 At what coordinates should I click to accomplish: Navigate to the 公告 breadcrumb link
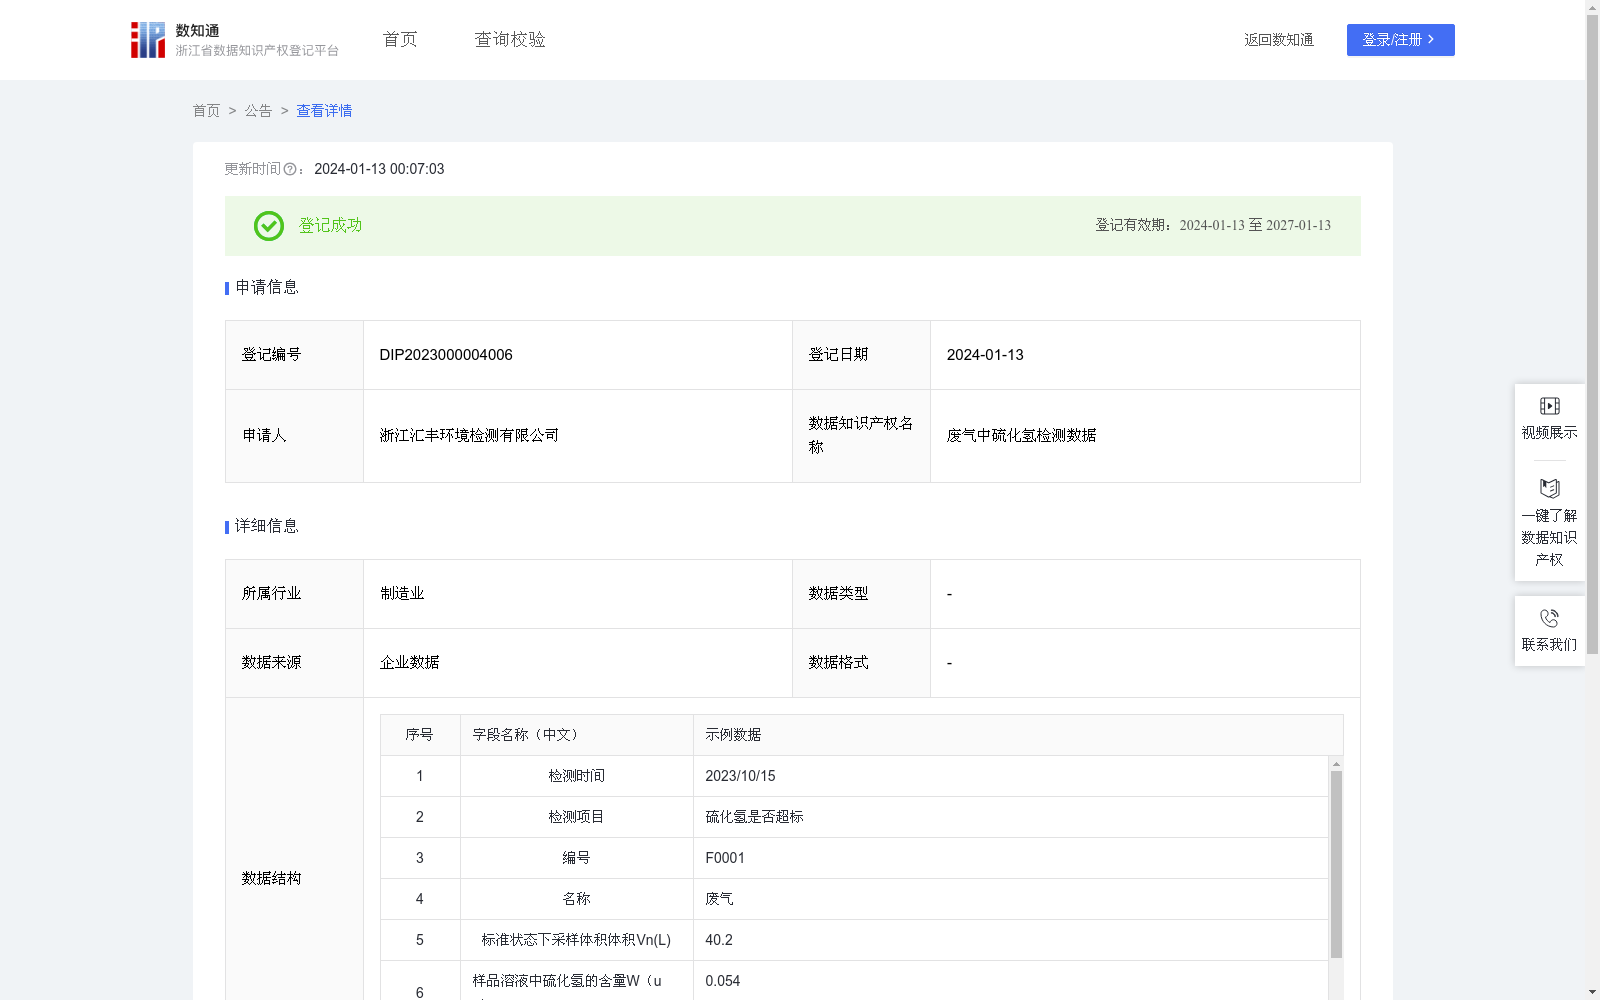click(258, 111)
